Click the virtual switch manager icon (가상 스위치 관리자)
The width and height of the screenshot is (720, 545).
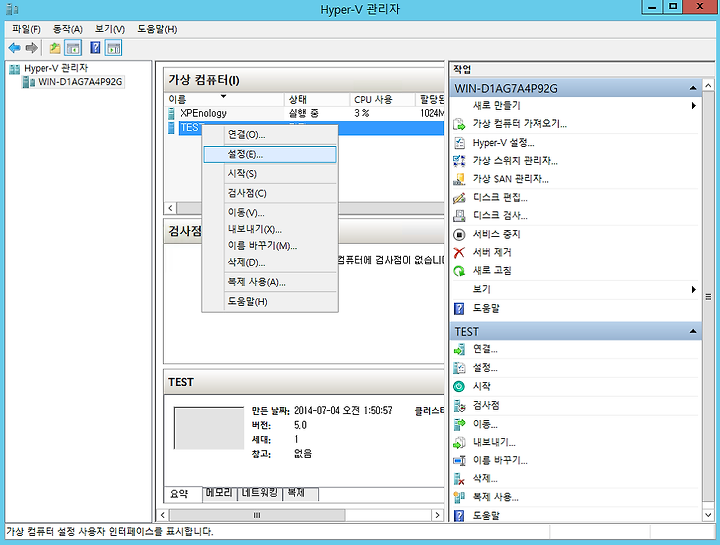(459, 161)
